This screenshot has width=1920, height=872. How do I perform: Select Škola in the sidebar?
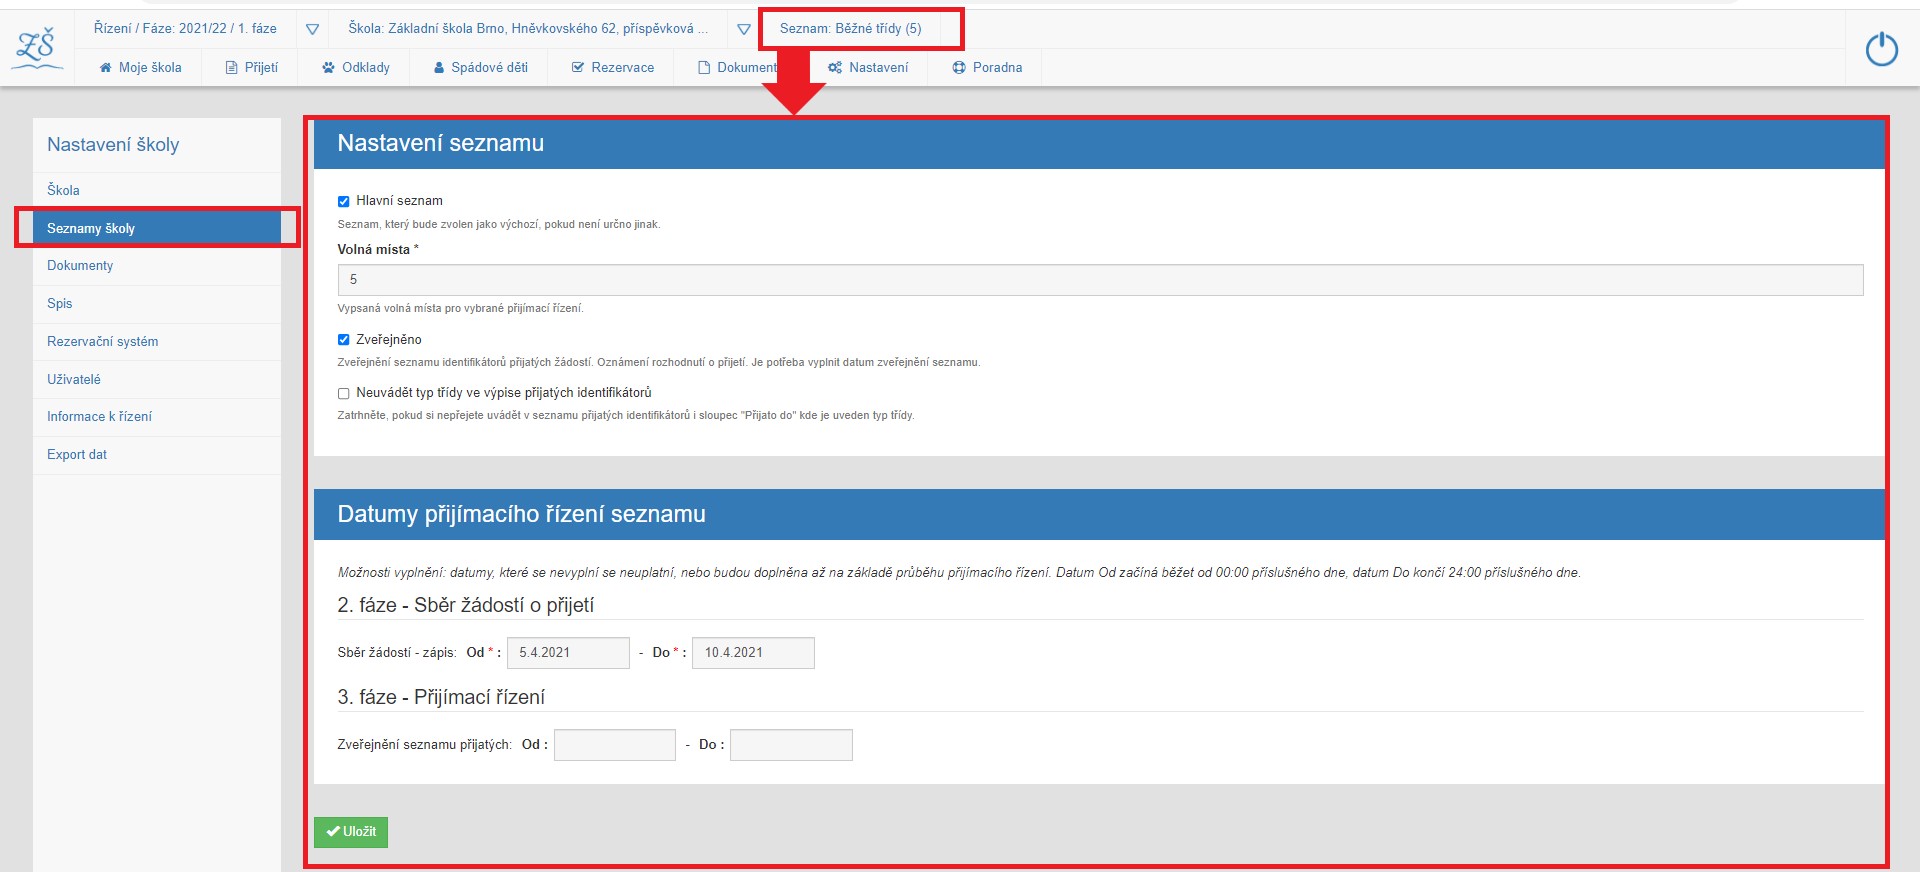157,190
